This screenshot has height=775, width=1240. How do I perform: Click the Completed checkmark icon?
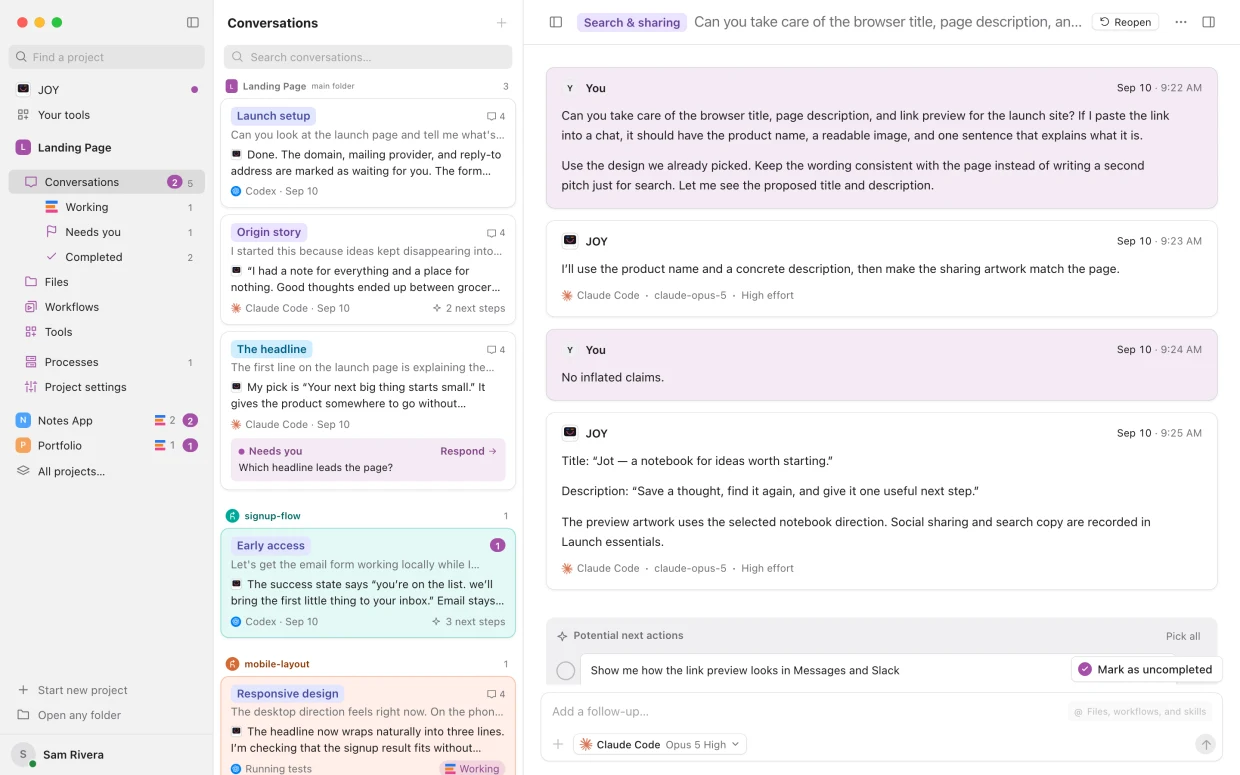coord(52,257)
